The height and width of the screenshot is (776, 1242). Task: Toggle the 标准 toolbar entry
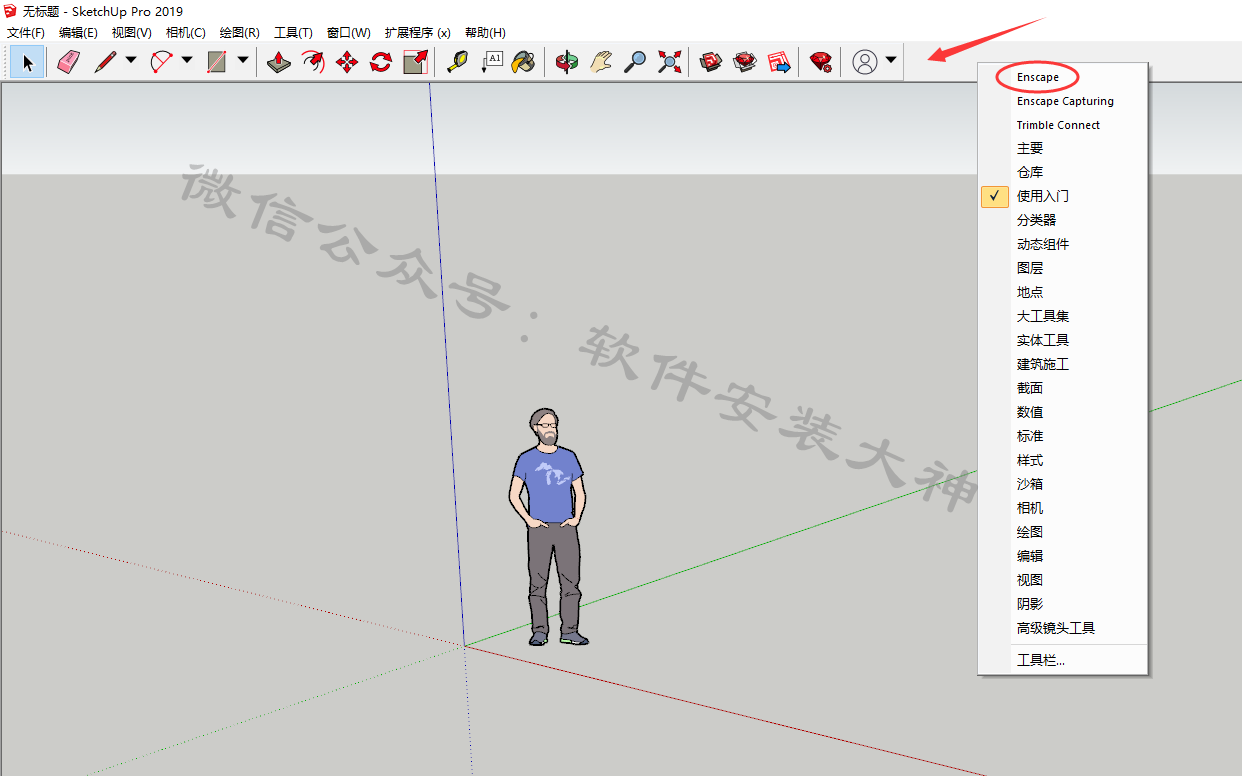pyautogui.click(x=1063, y=436)
